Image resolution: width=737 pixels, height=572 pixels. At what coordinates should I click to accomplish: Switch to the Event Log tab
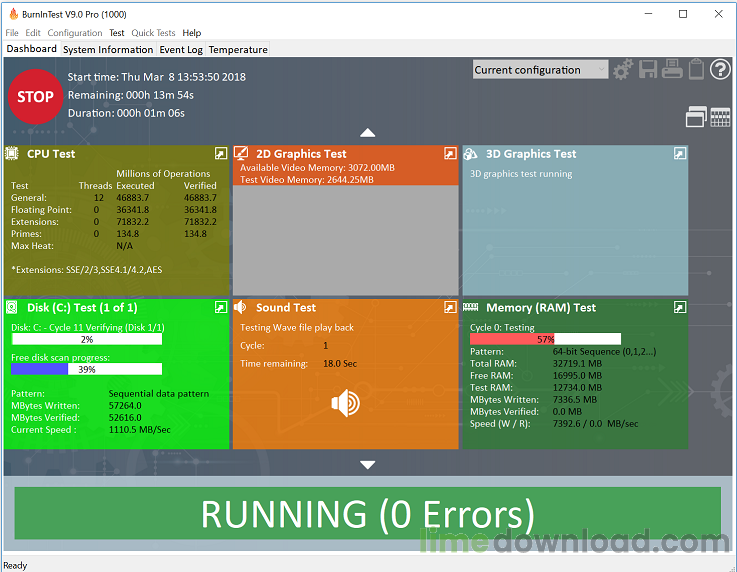(181, 49)
